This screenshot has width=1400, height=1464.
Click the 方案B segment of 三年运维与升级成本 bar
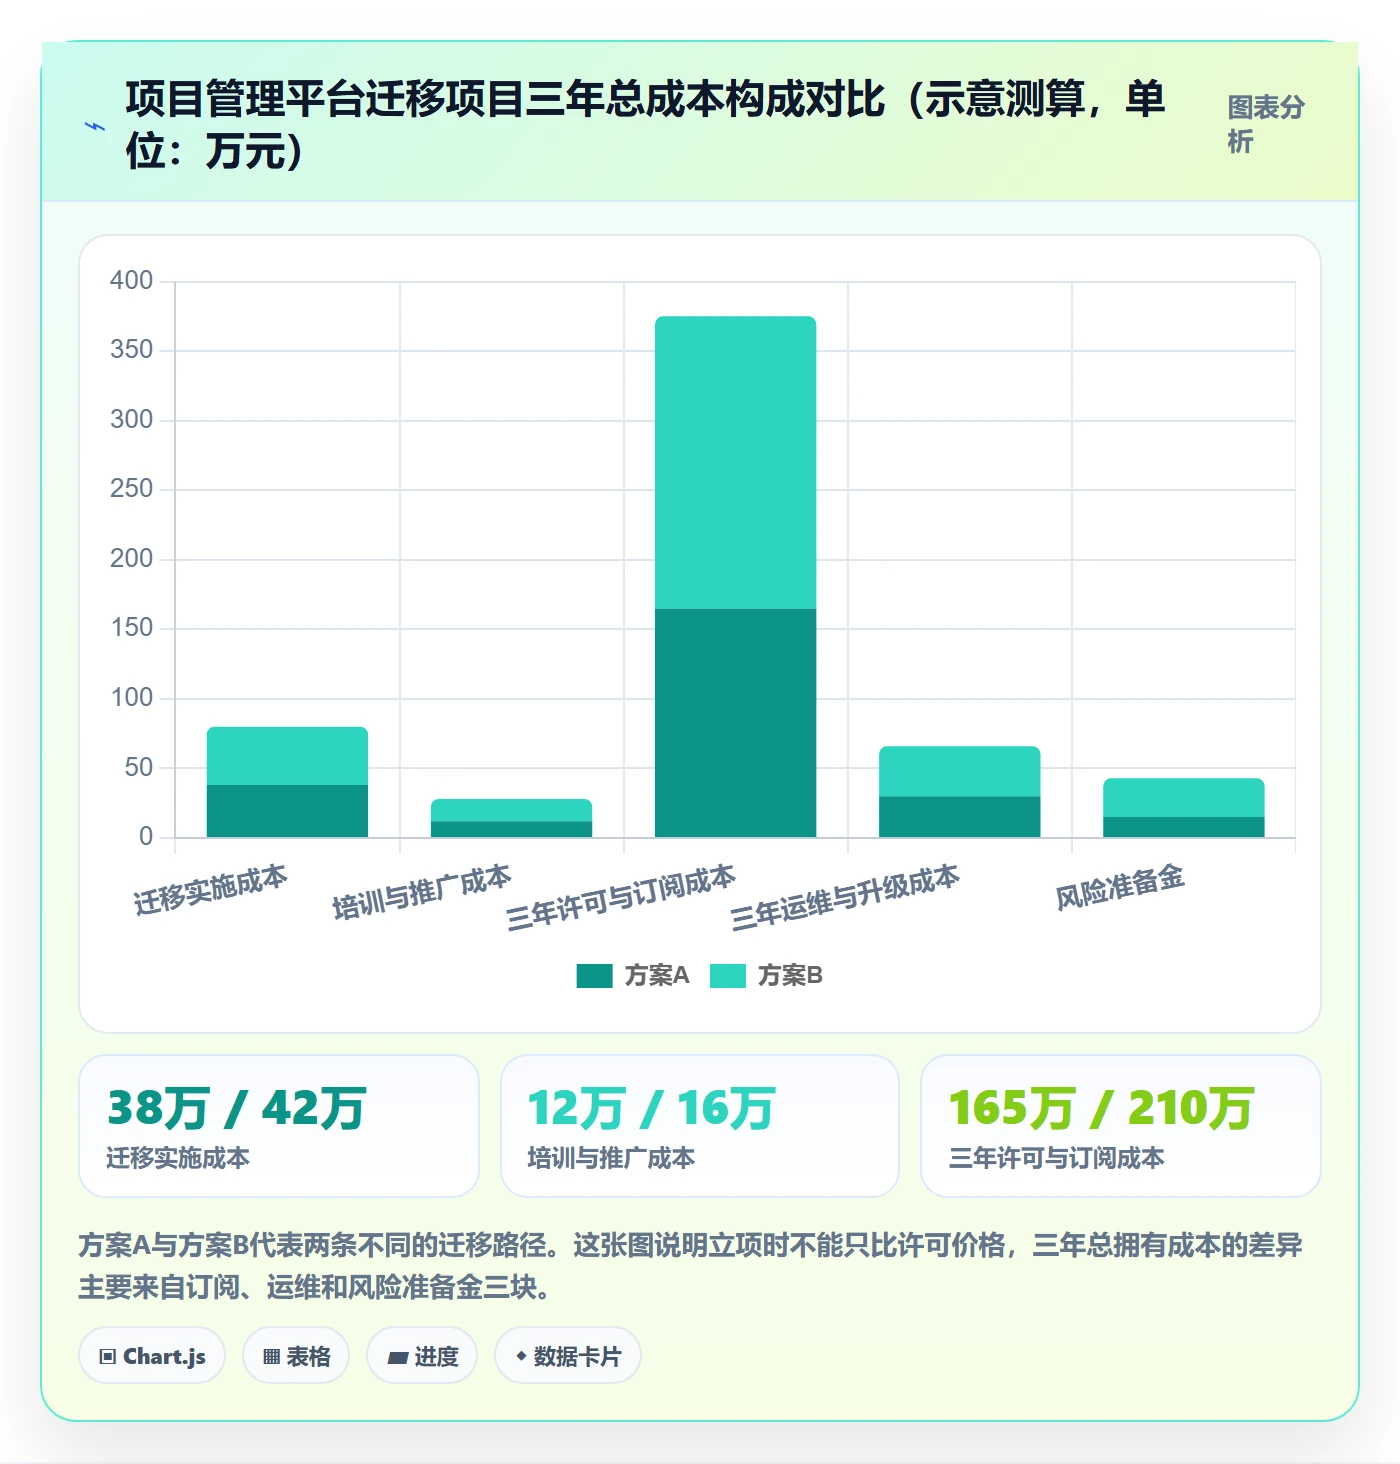point(960,772)
